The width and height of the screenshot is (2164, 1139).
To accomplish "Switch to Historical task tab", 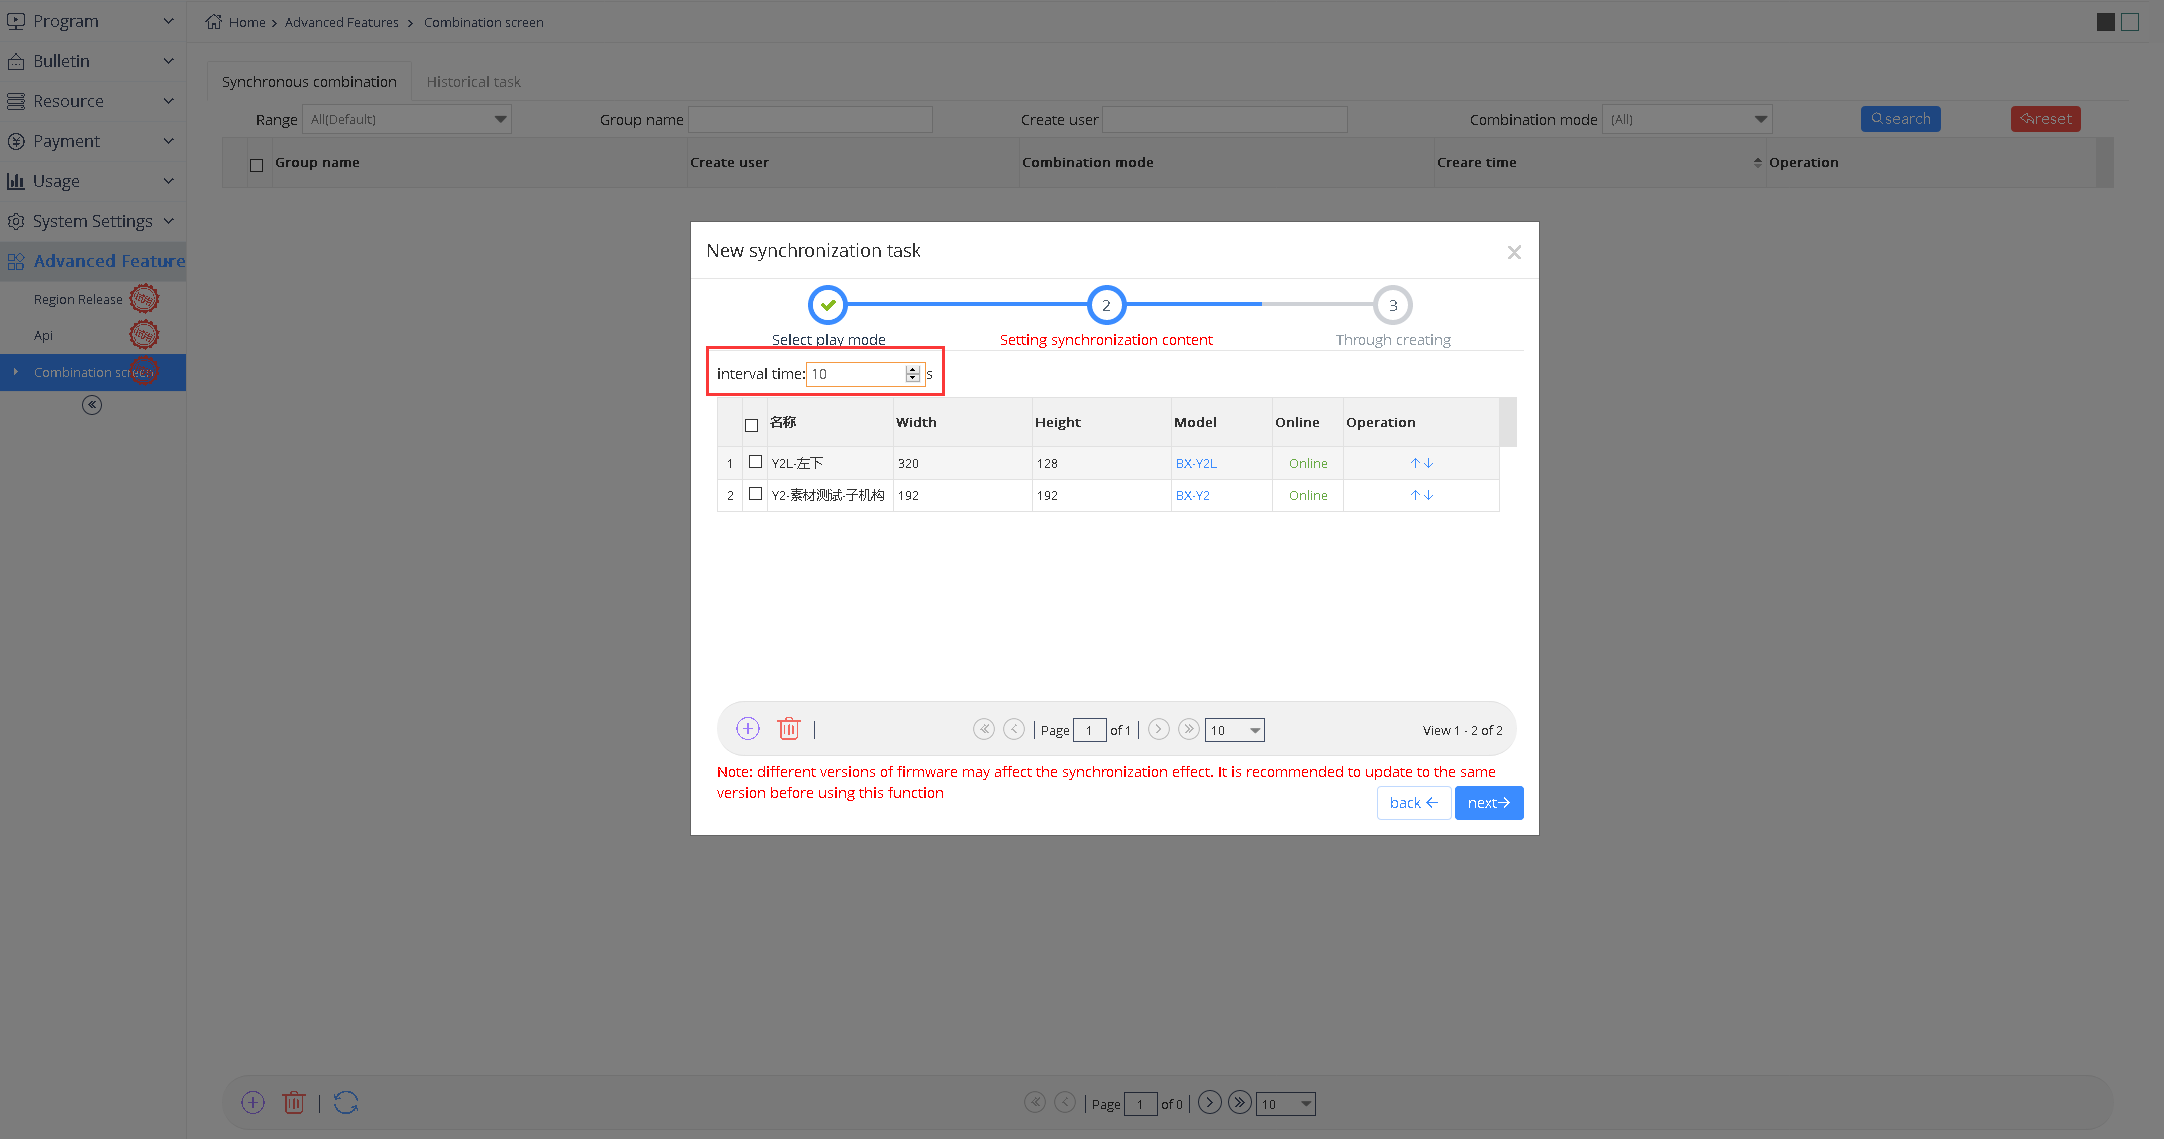I will (x=474, y=82).
